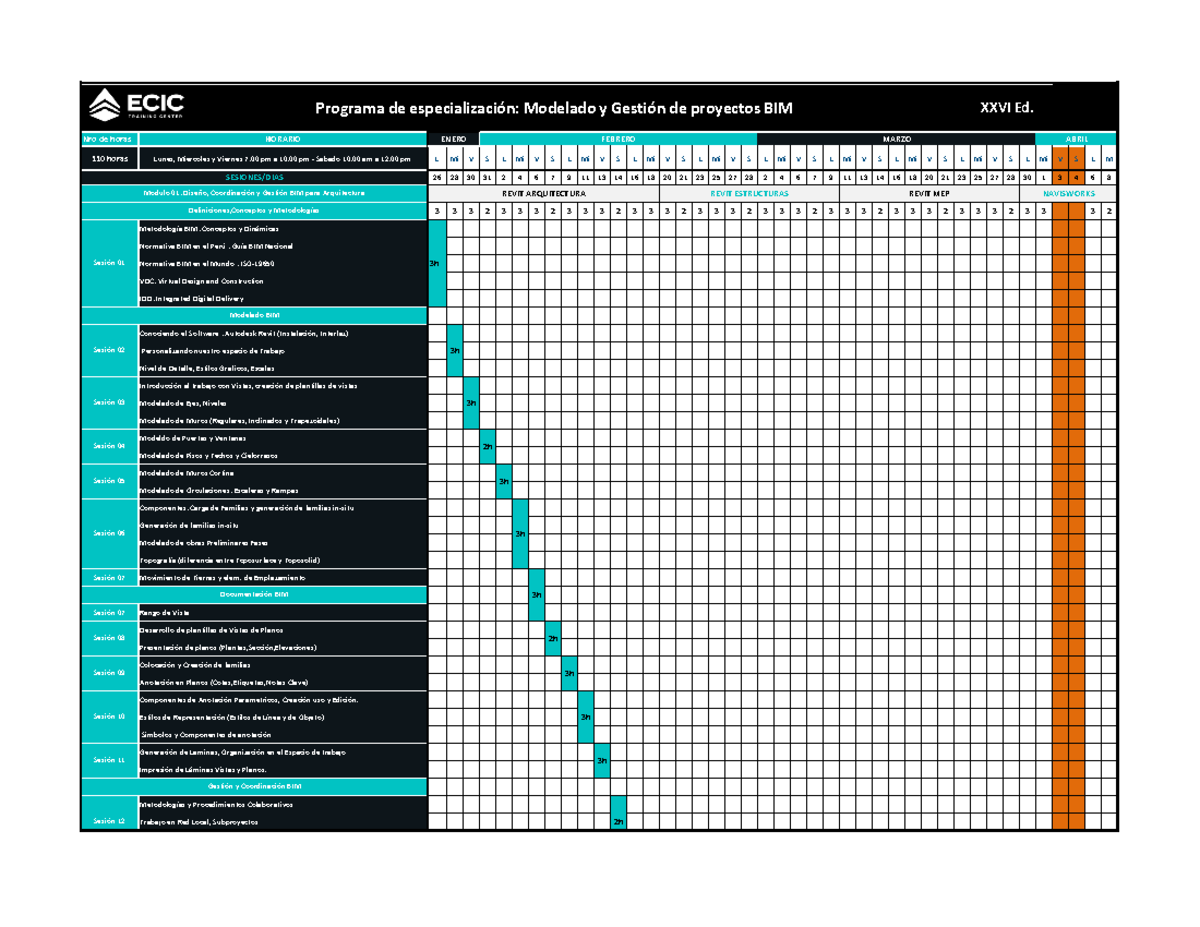Select the '110 horas' cell
1200x927 pixels.
click(x=108, y=160)
